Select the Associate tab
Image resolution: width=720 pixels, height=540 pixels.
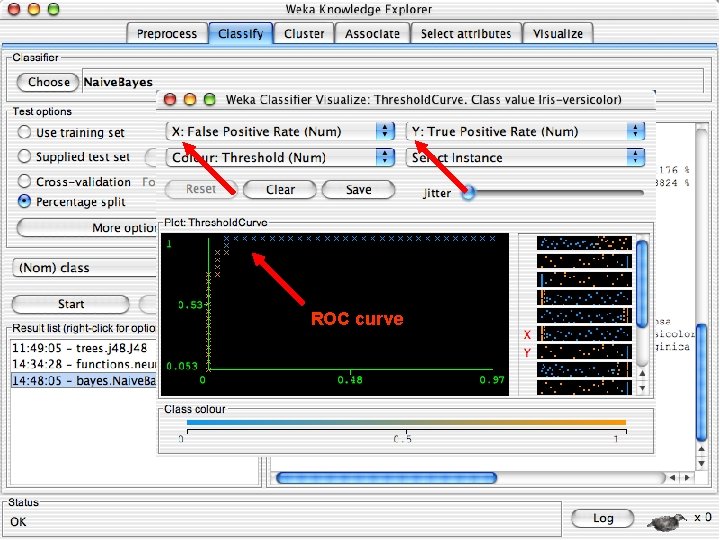372,34
